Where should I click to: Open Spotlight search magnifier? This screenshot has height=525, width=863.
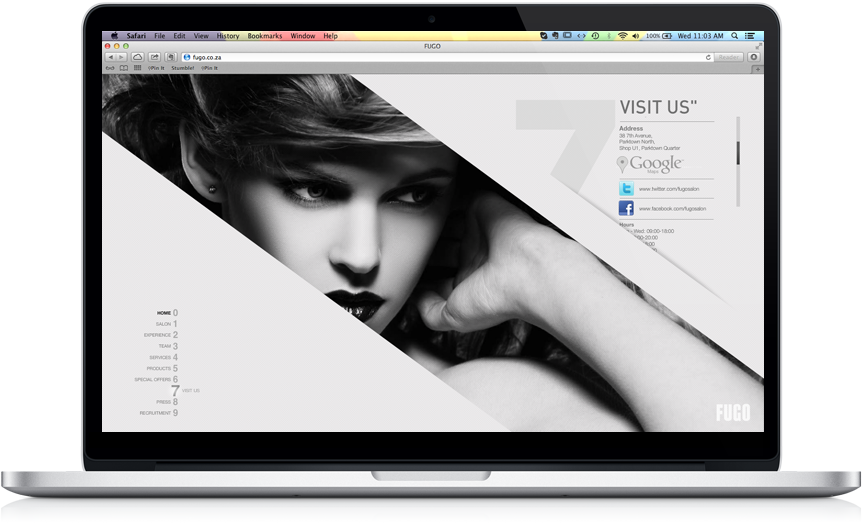click(734, 36)
